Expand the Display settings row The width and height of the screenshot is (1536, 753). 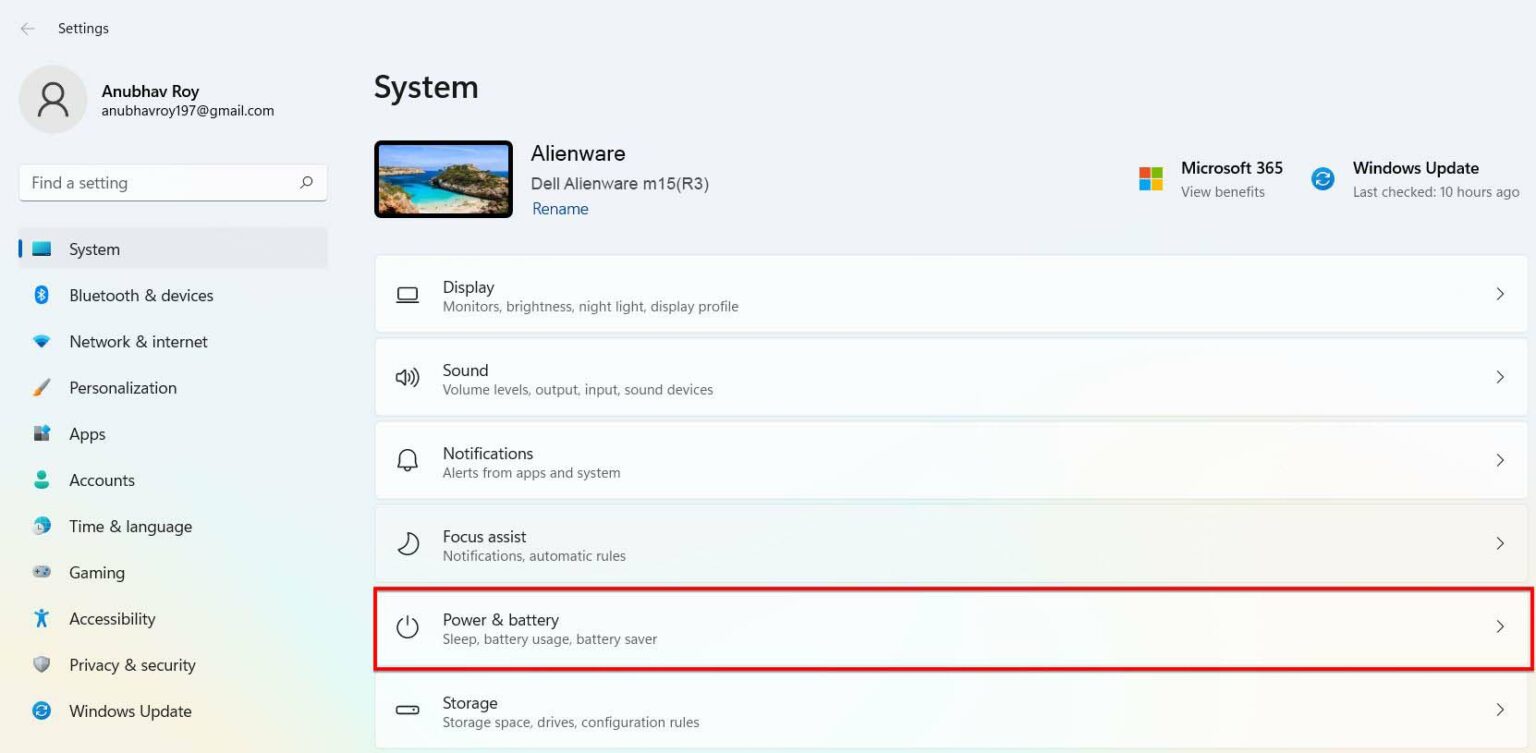coord(950,294)
